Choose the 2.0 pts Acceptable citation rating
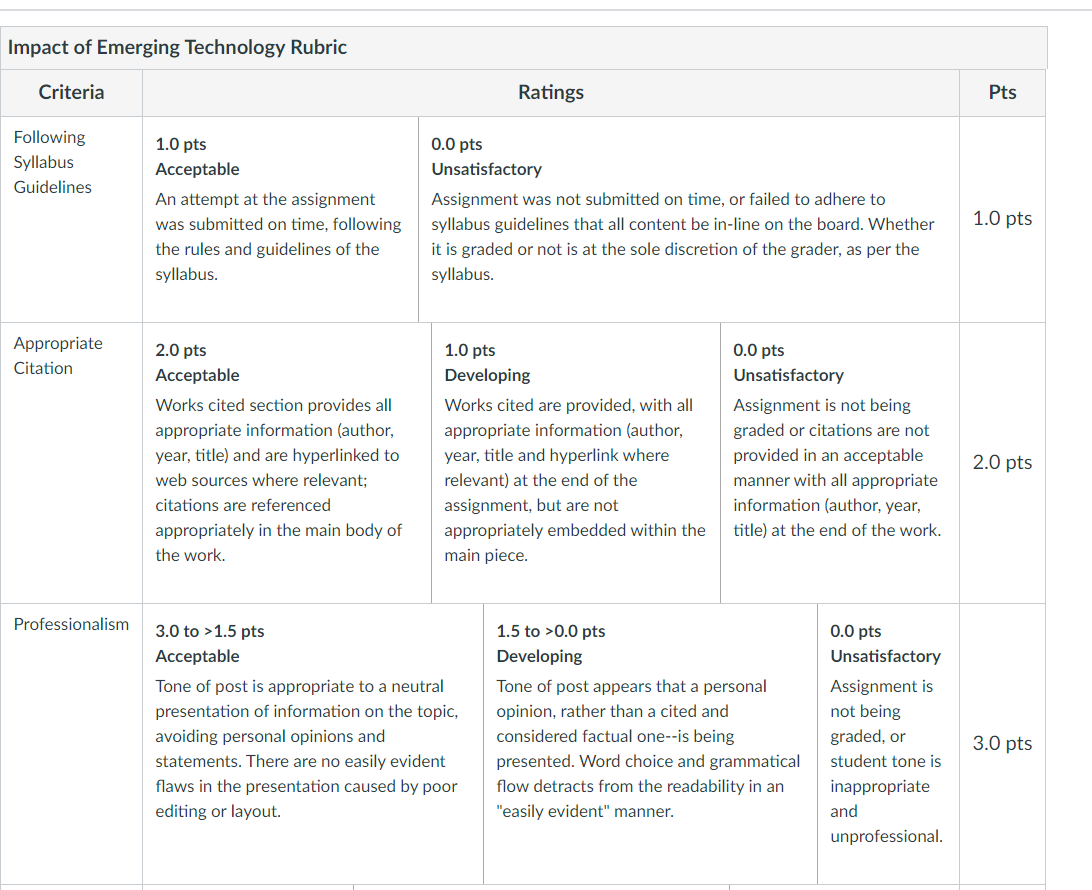The image size is (1092, 890). pos(287,463)
